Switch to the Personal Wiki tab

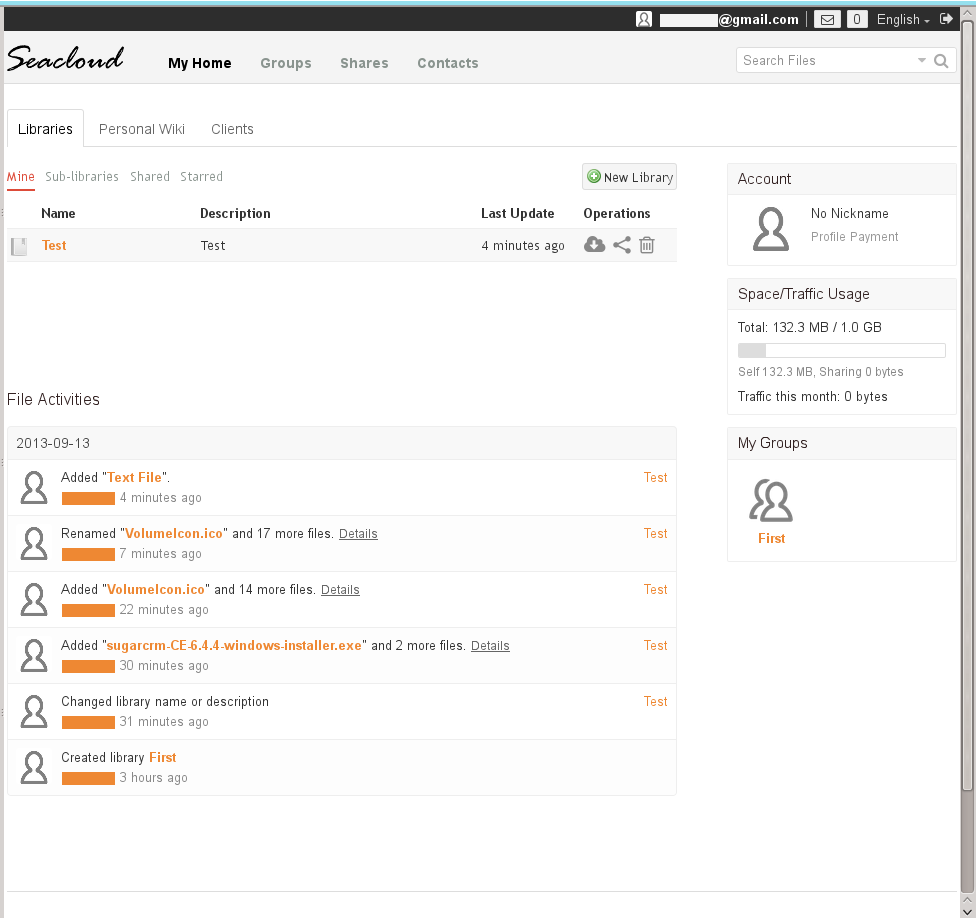tap(141, 129)
